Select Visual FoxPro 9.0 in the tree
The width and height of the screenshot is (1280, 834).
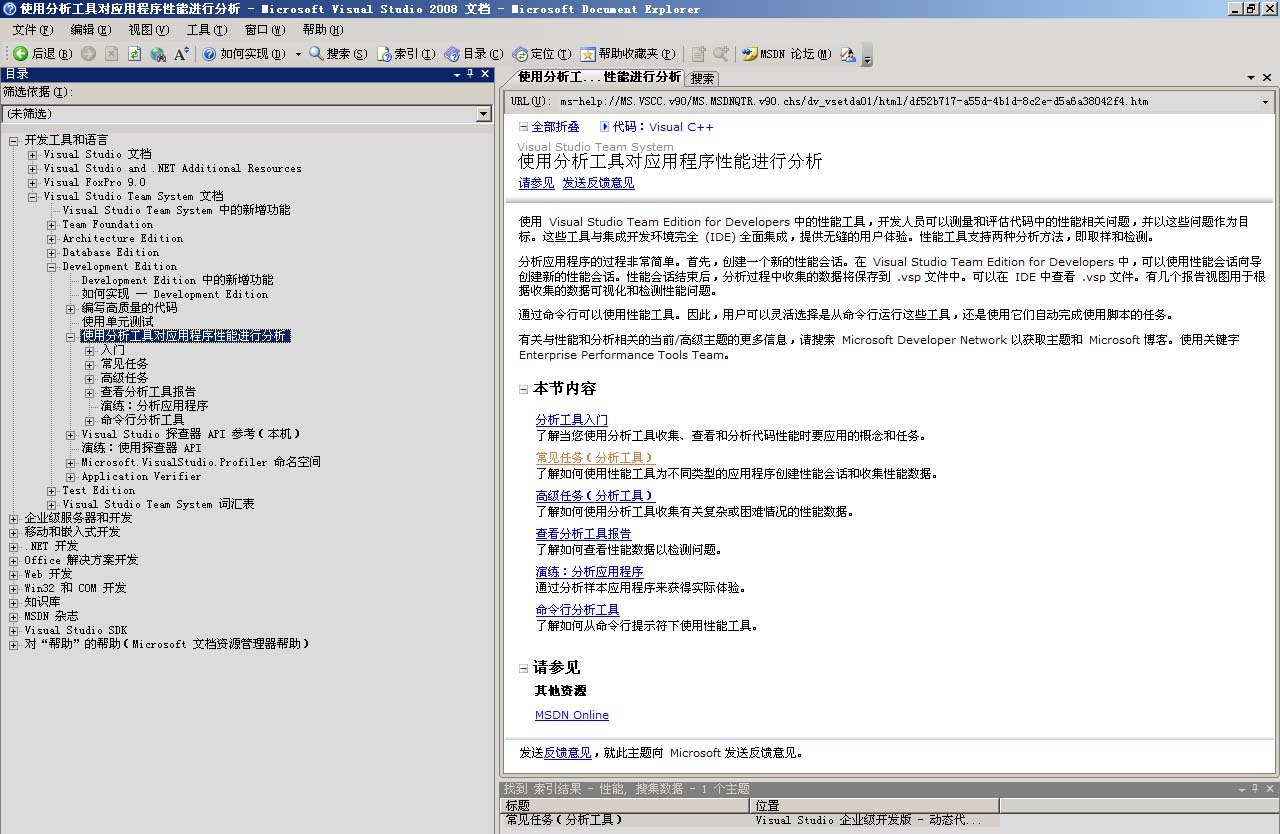point(94,183)
